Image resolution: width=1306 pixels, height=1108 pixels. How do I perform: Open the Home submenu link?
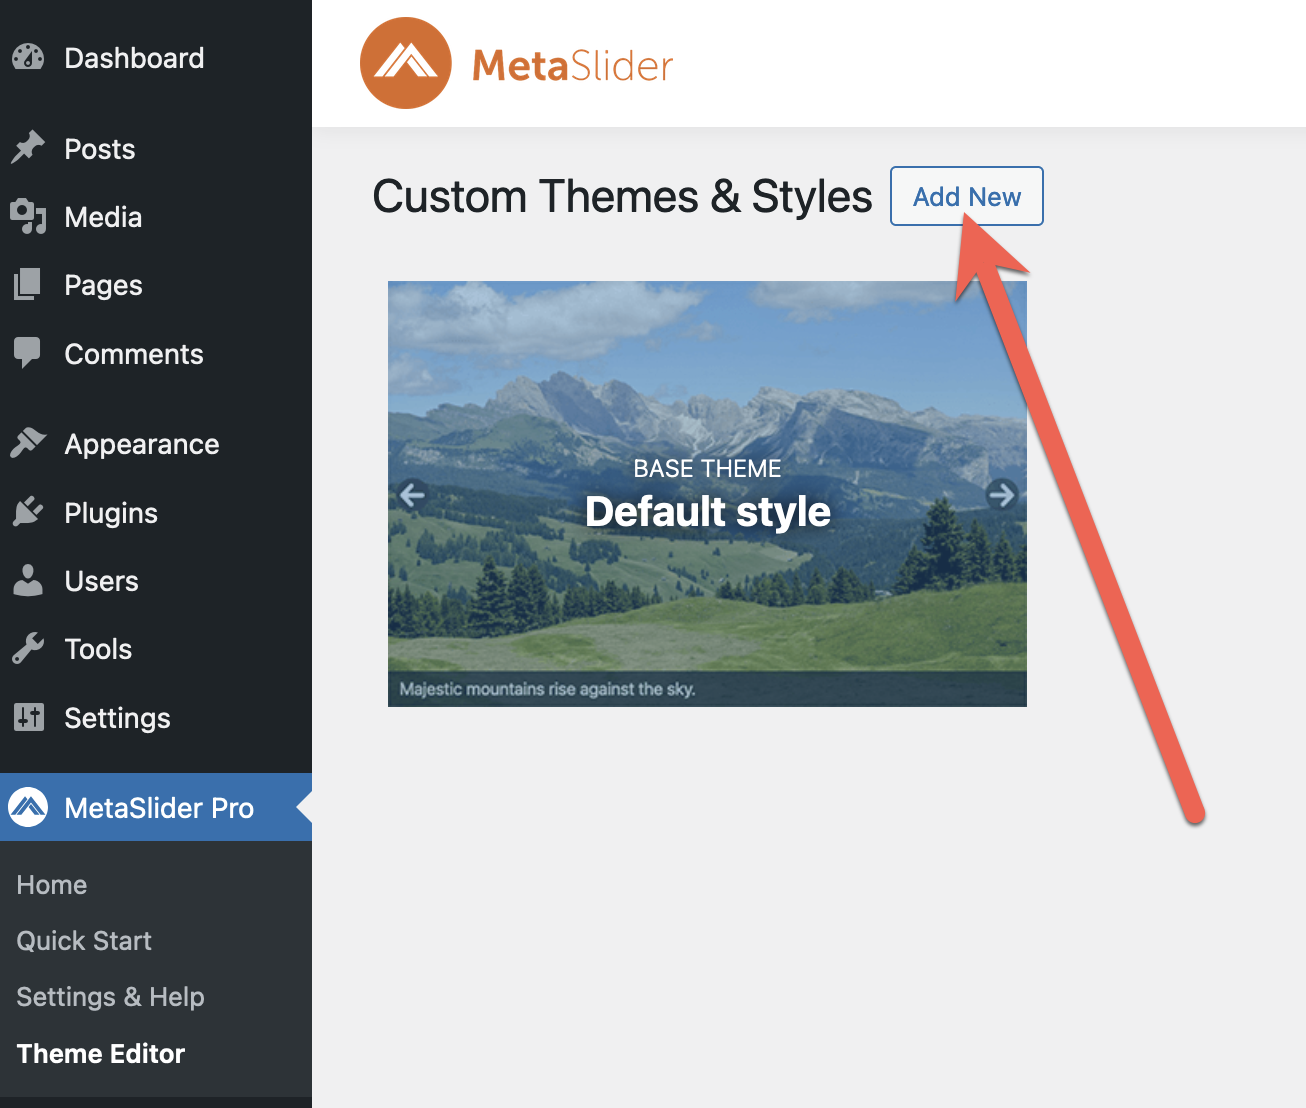(x=52, y=885)
